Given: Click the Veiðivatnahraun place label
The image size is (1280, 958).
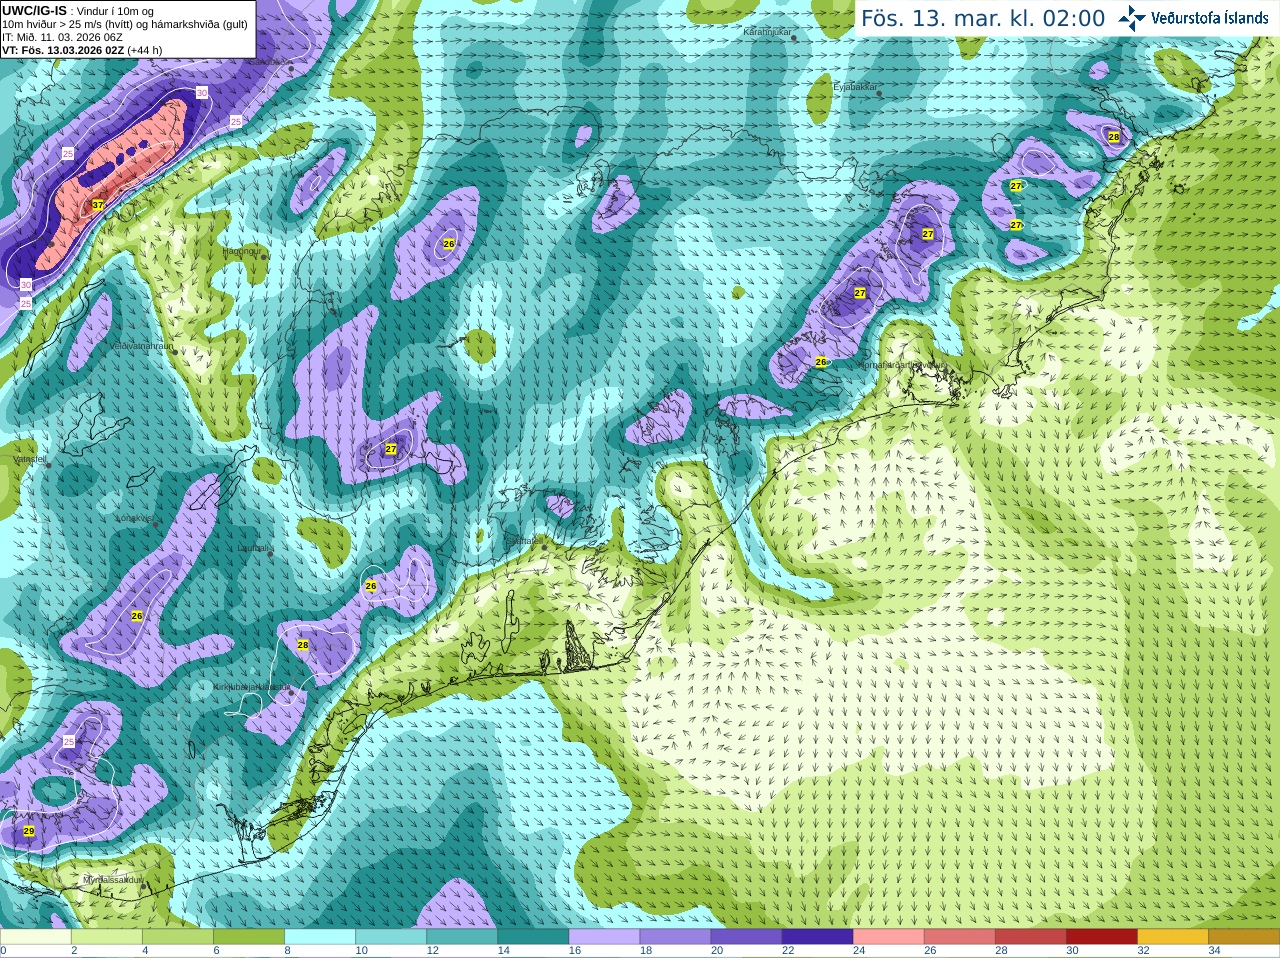Looking at the screenshot, I should pos(141,346).
